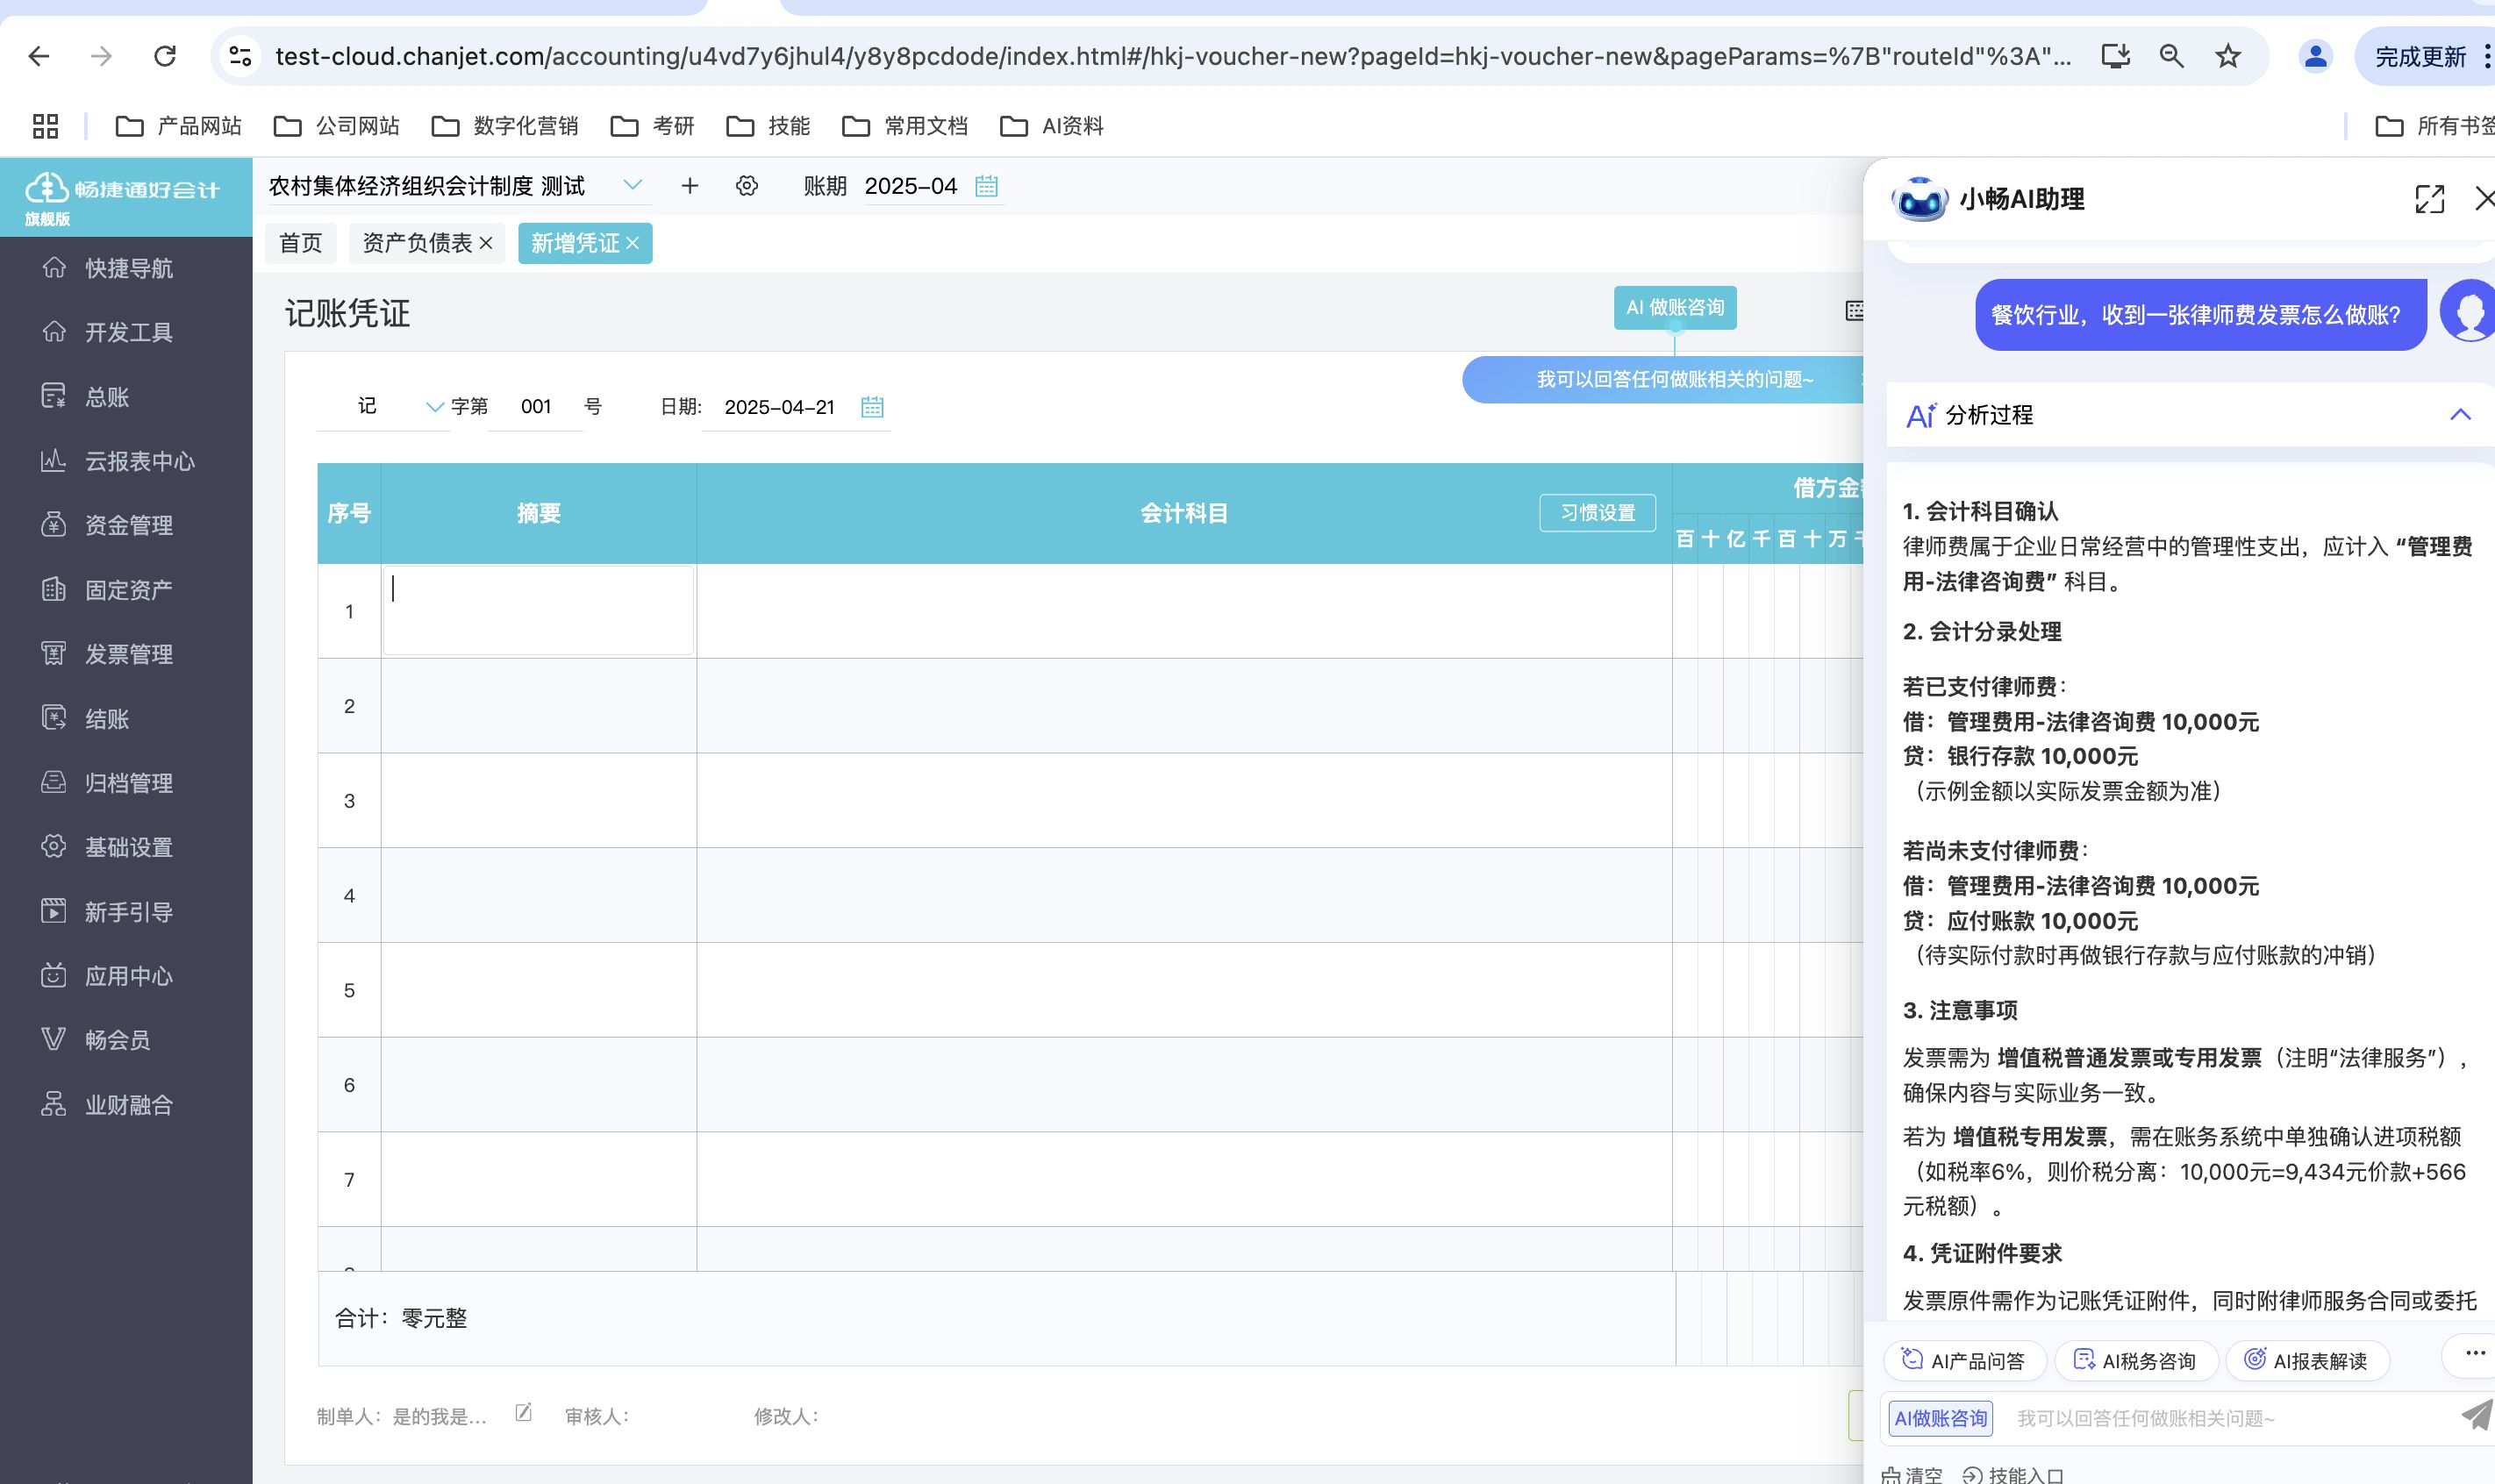
Task: Open the voucher type 记 dropdown
Action: (434, 407)
